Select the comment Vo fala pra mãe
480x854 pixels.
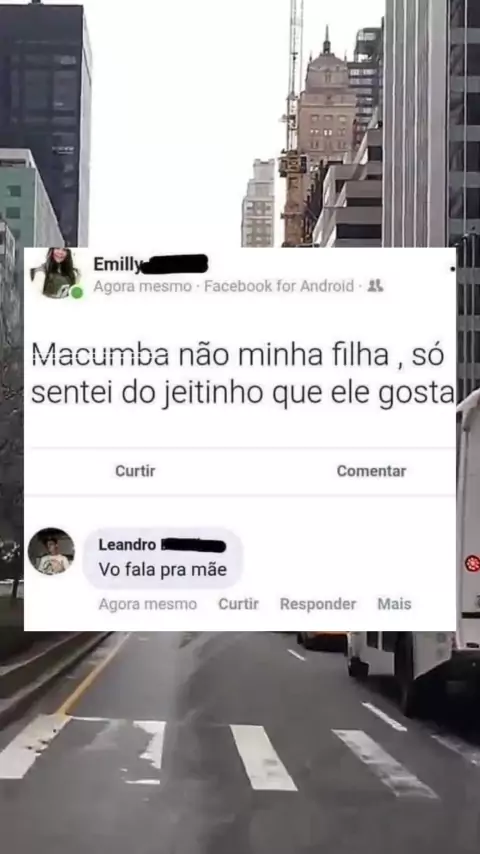(x=162, y=570)
